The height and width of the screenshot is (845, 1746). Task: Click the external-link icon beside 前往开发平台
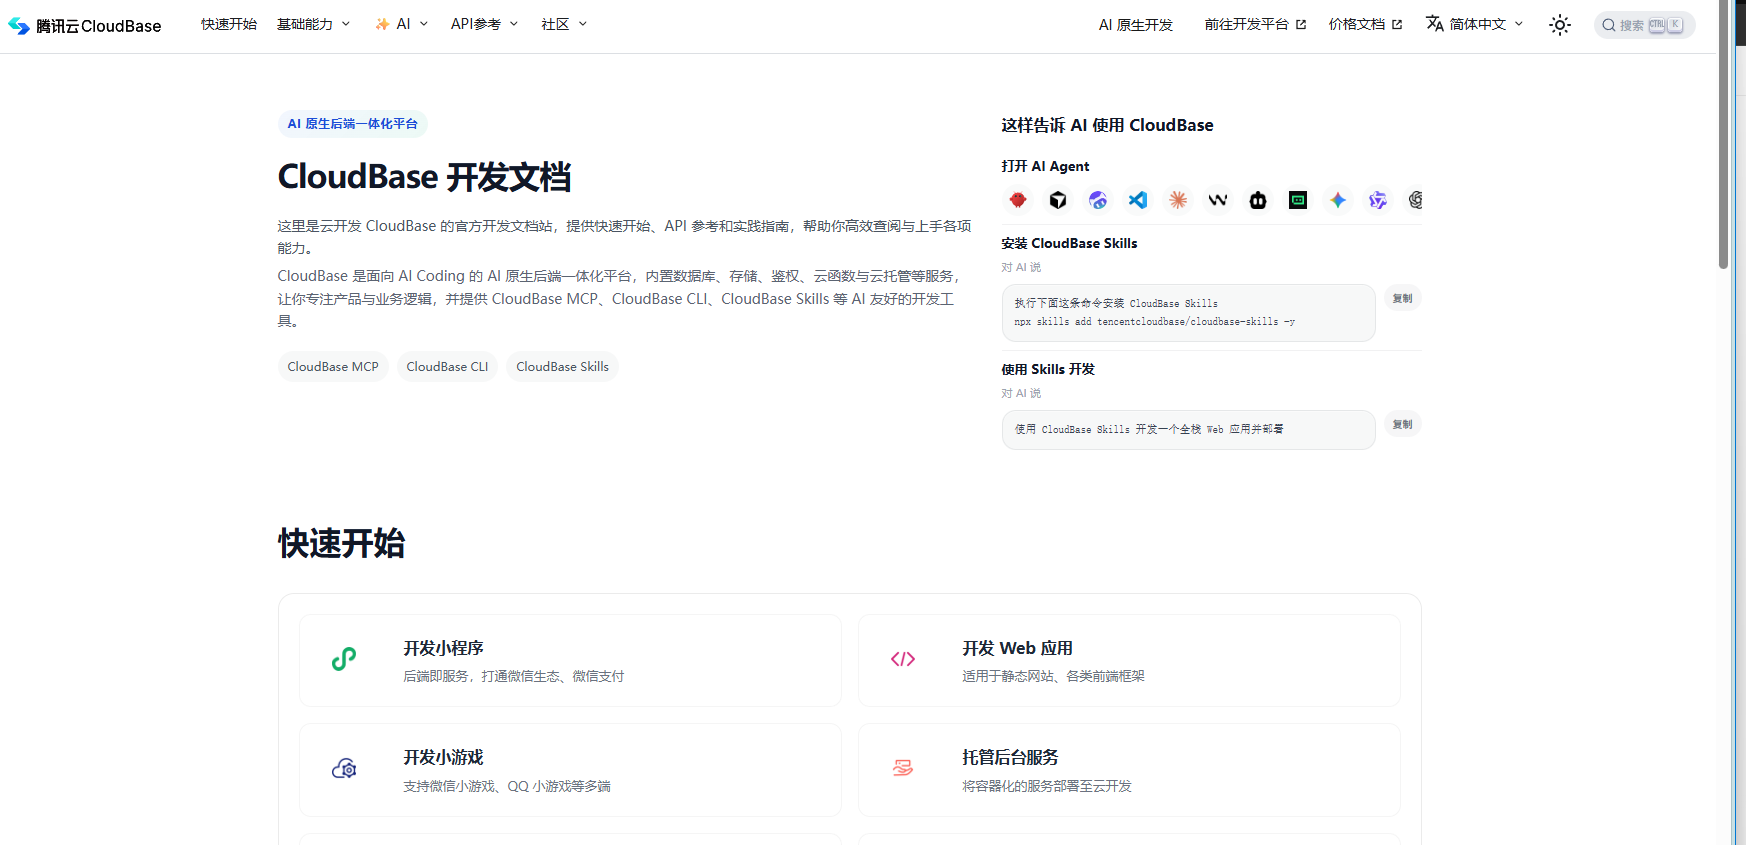(1301, 24)
